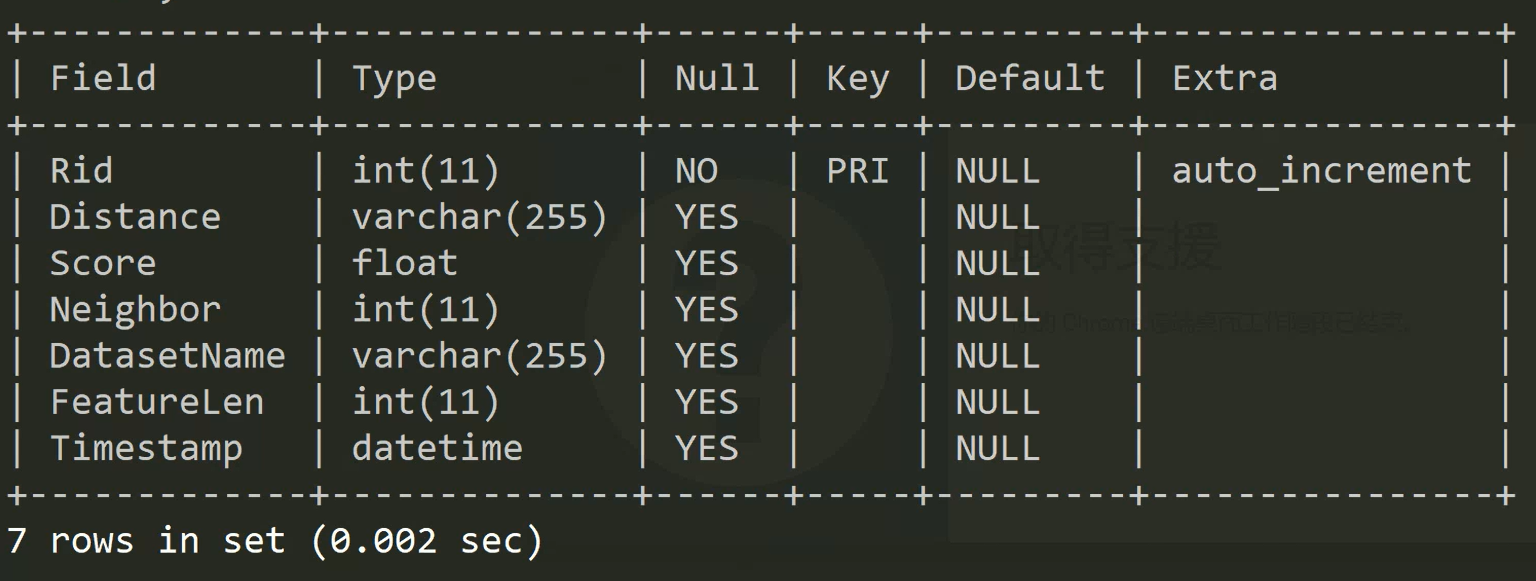Select the Distance field name
Viewport: 1536px width, 581px height.
point(135,216)
